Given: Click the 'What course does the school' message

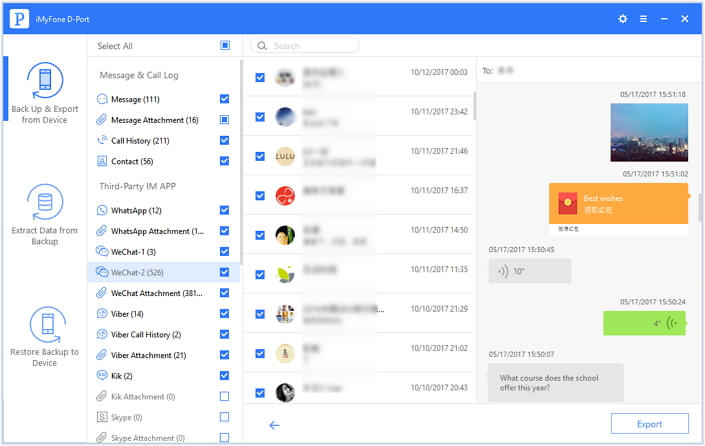Looking at the screenshot, I should coord(555,383).
